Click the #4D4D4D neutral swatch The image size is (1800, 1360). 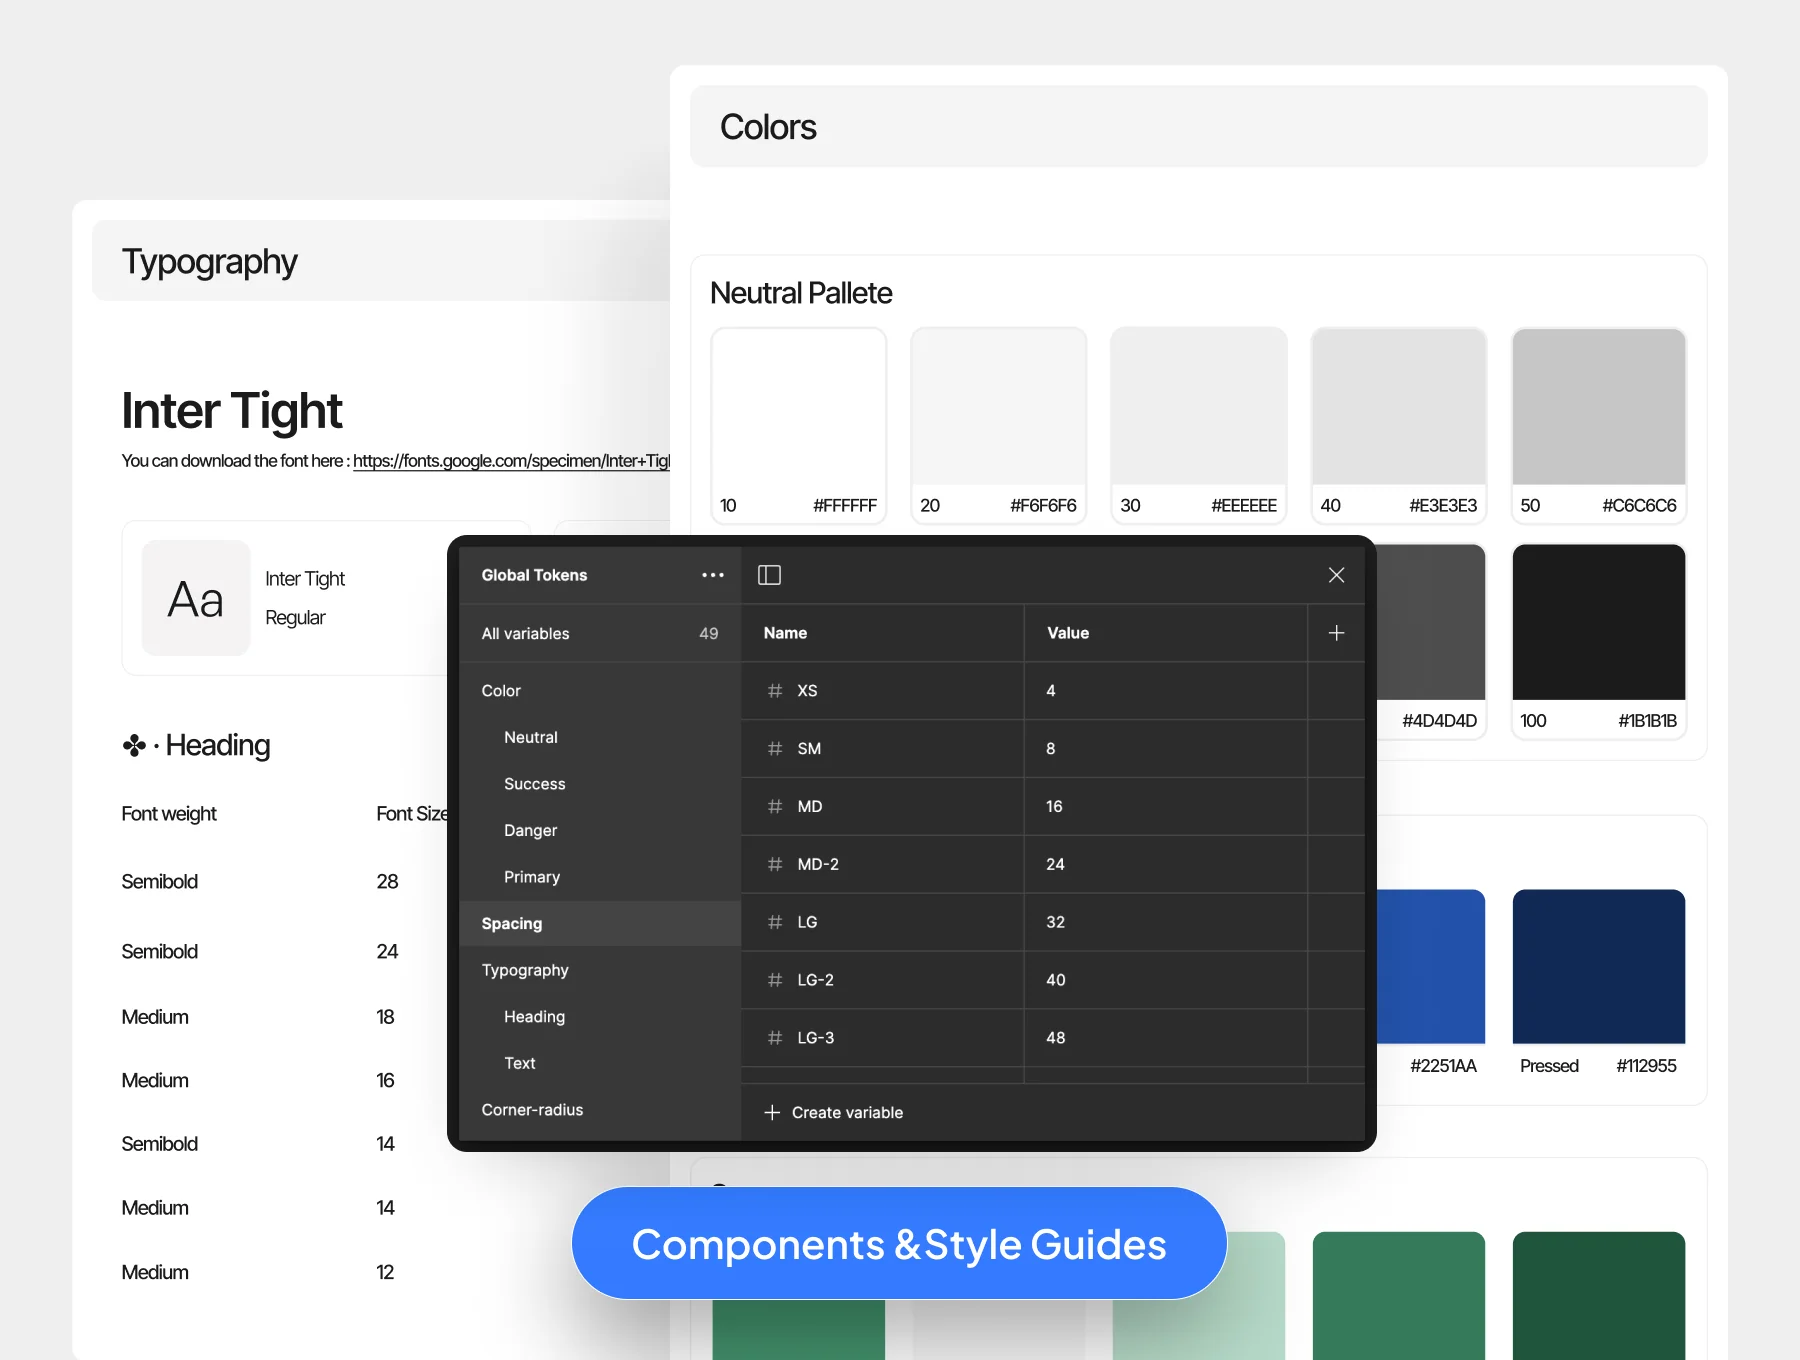click(1431, 641)
